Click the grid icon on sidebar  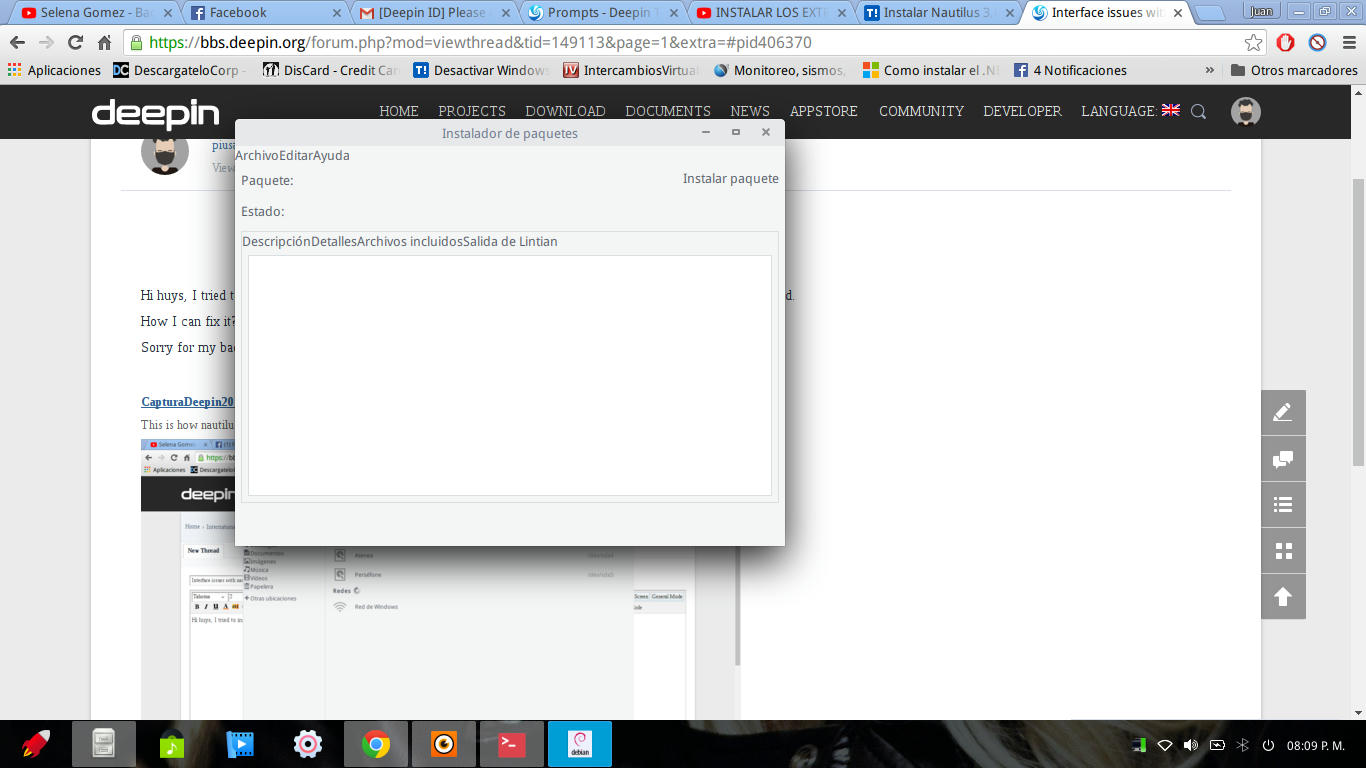[x=1283, y=551]
